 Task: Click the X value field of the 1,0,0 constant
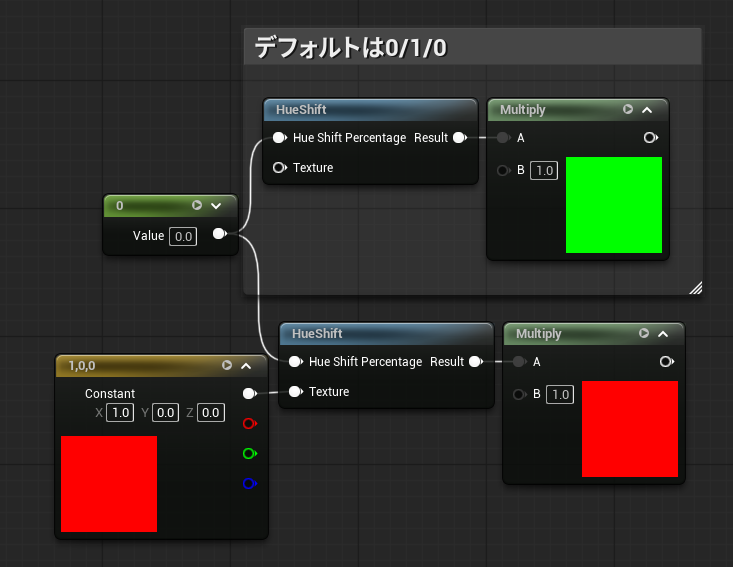(x=120, y=413)
